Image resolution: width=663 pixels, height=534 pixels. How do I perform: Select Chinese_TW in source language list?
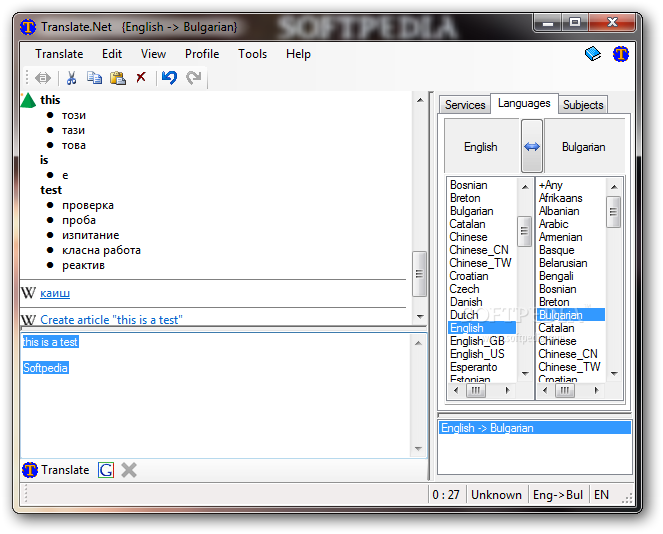coord(480,263)
